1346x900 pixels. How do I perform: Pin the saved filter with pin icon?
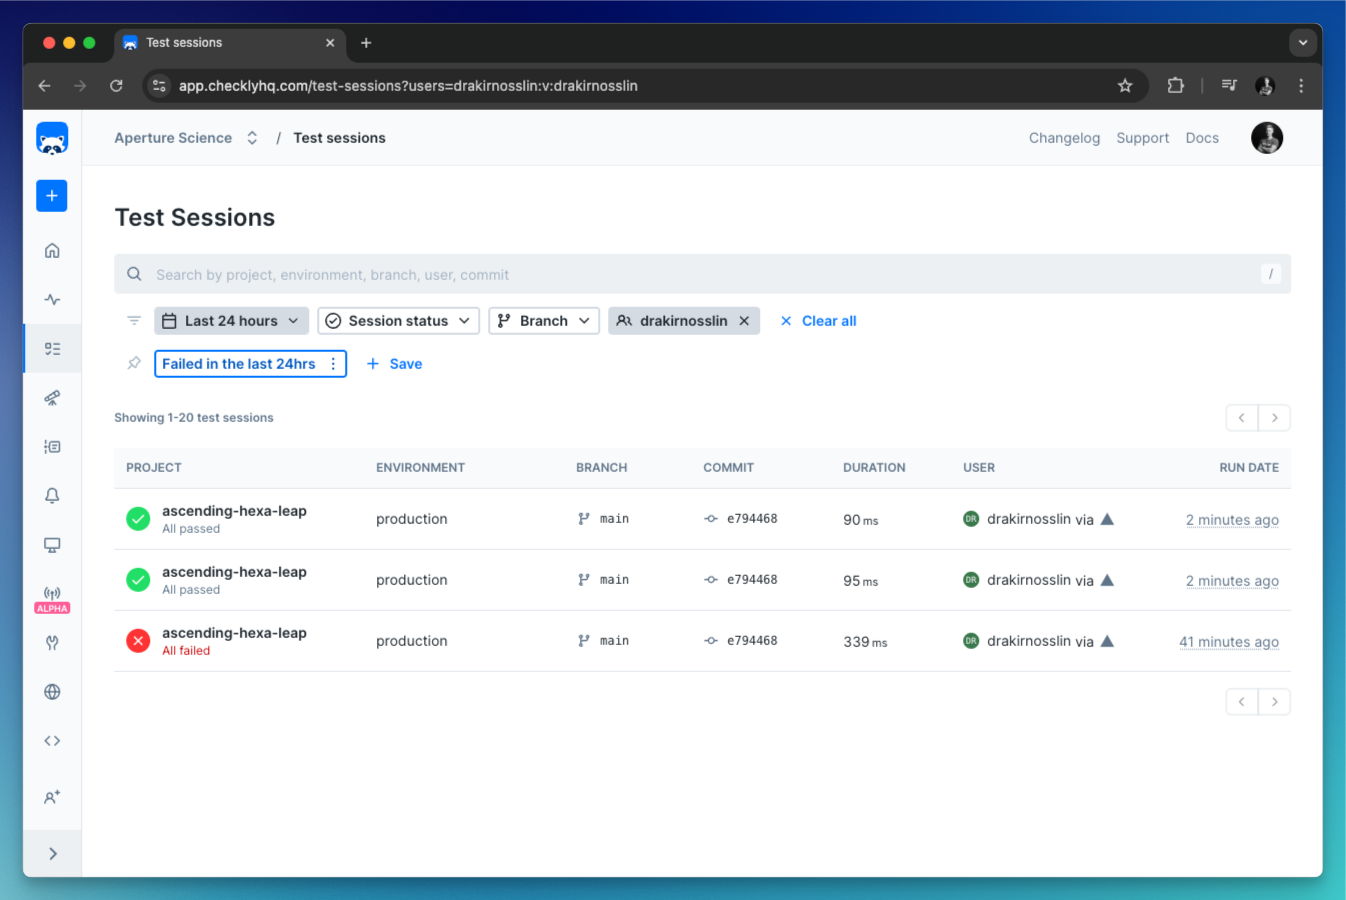coord(134,363)
